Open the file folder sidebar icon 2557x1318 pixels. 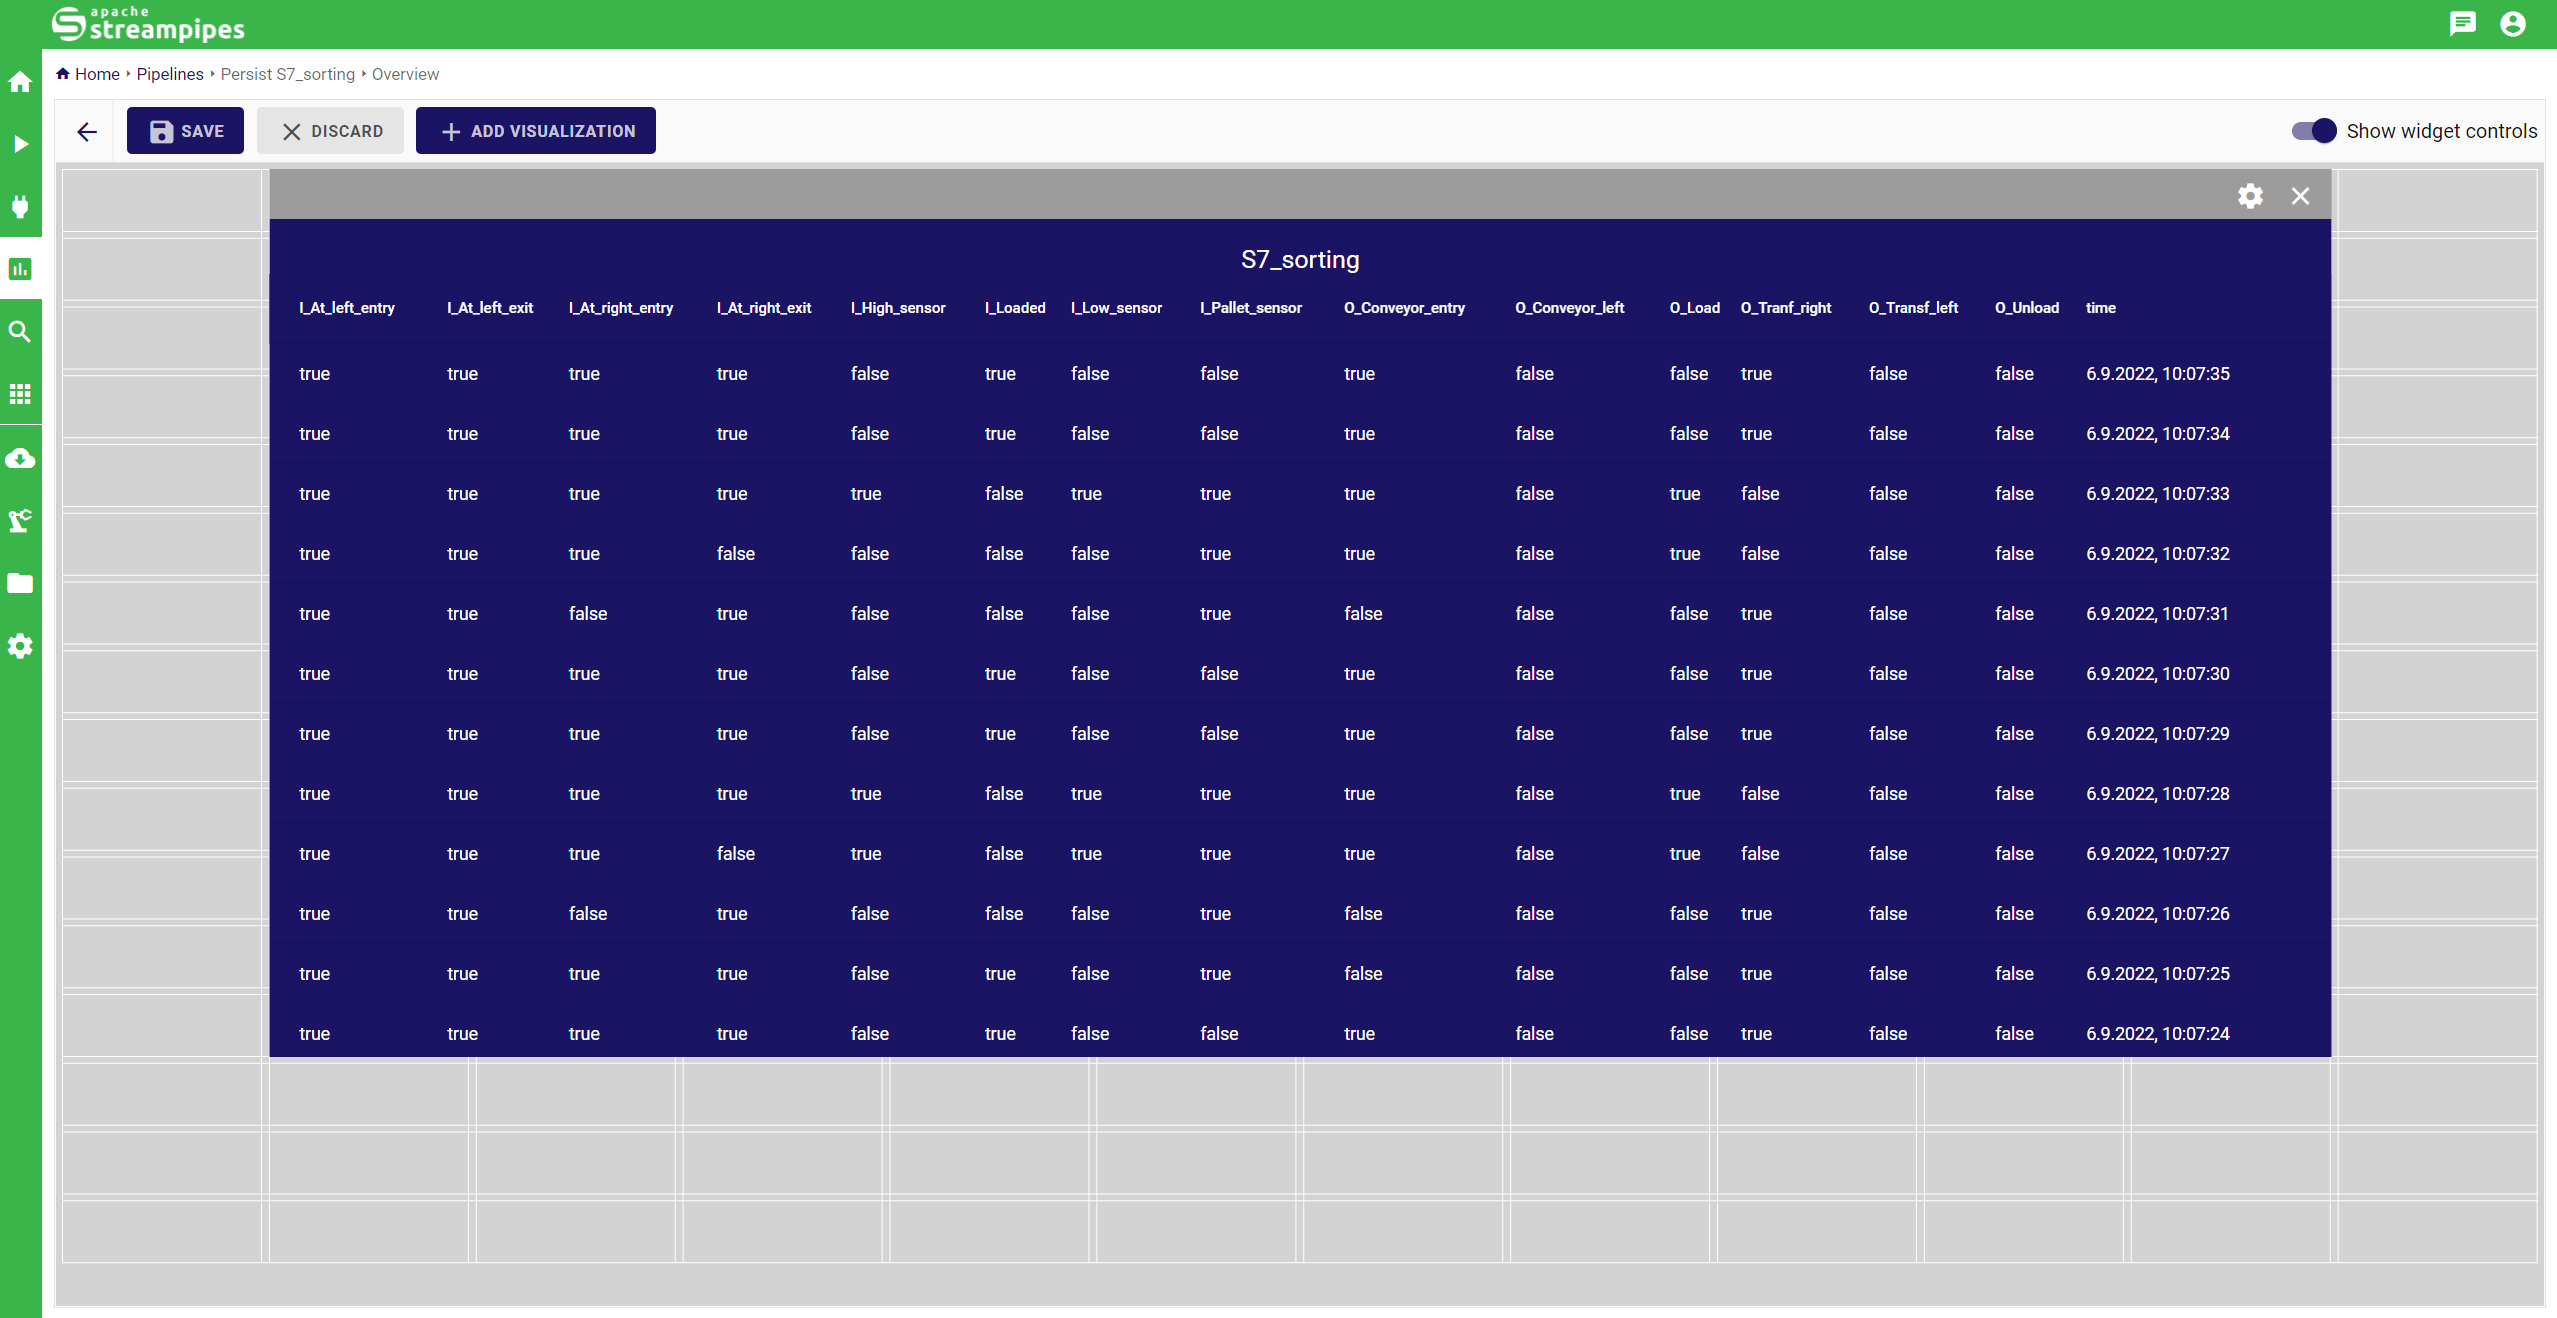20,583
